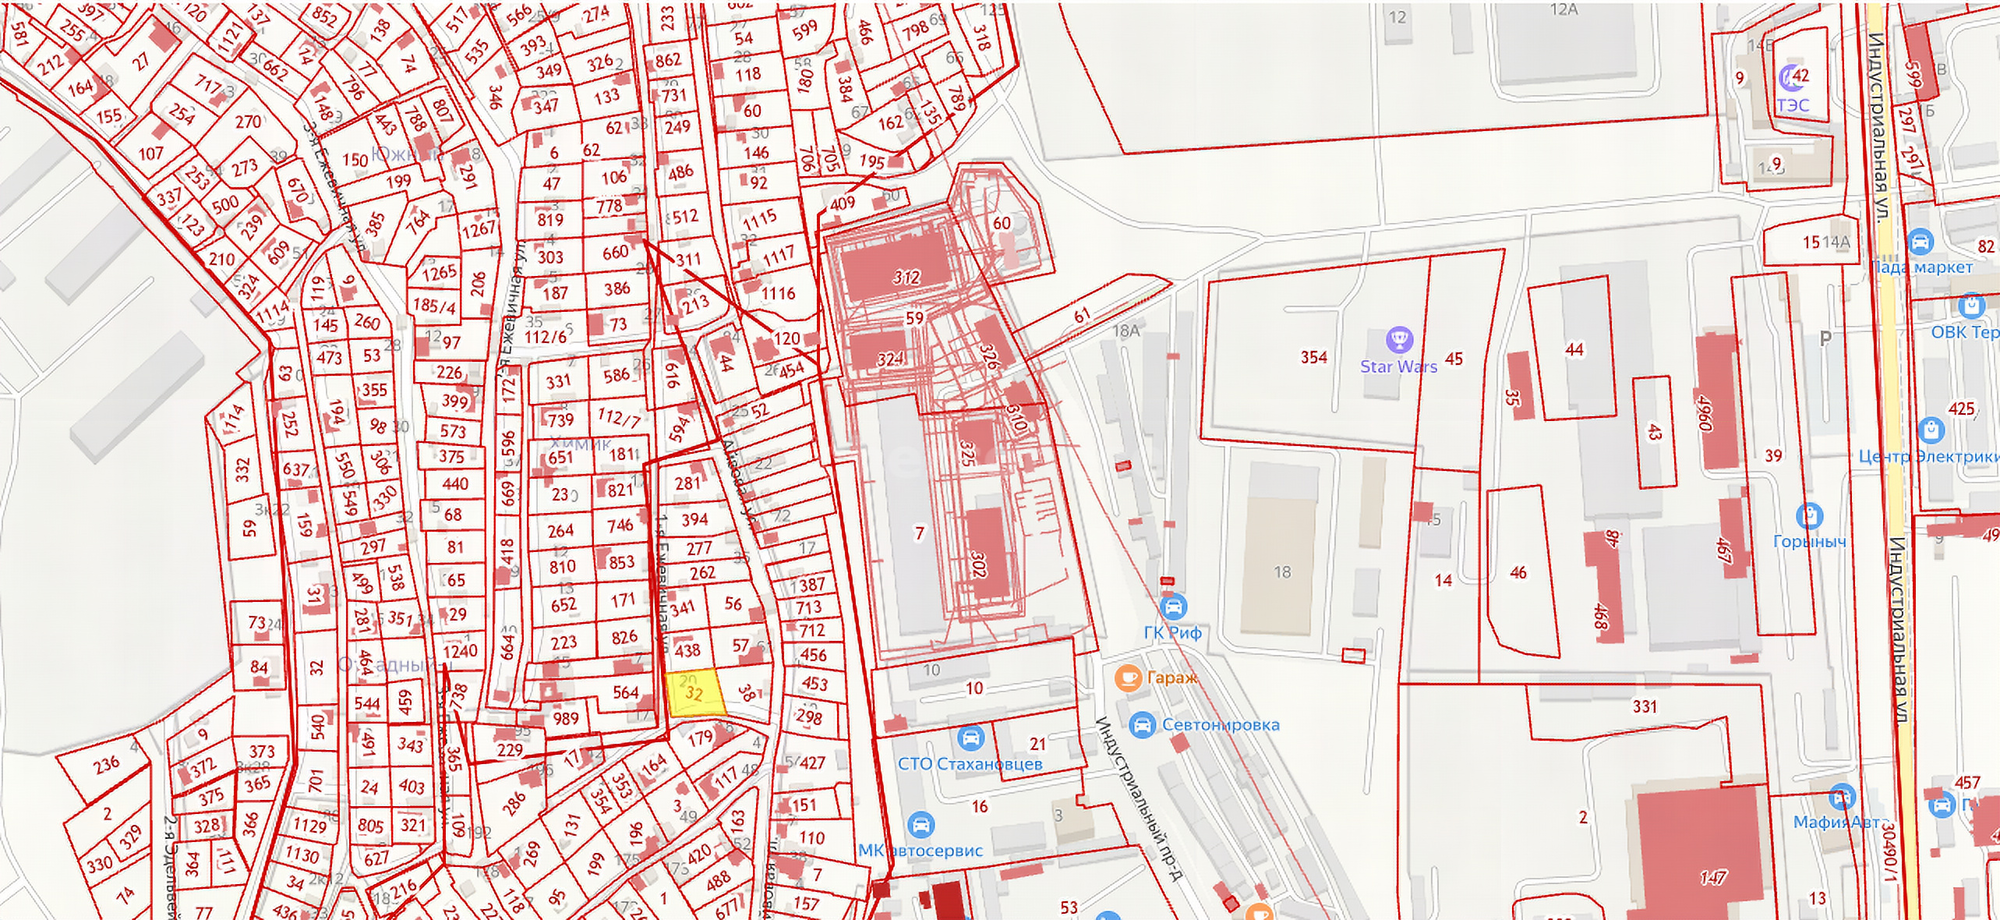Open the Мафия Авто marker icon
Screen dimensions: 2000x920
1842,797
